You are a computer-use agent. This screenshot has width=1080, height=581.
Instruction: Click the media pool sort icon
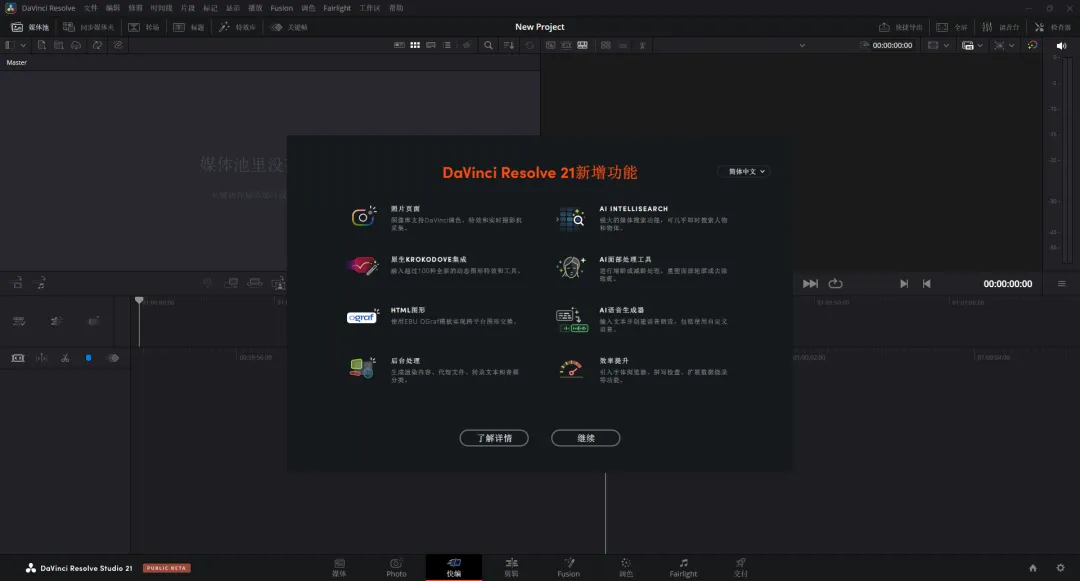tap(509, 45)
